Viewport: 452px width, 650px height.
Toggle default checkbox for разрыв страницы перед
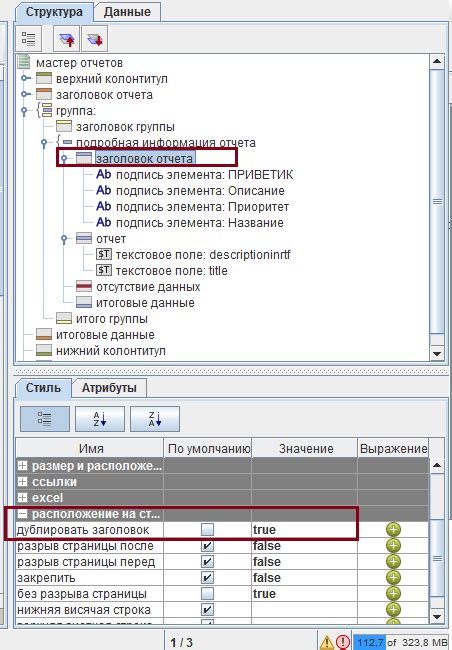click(207, 562)
